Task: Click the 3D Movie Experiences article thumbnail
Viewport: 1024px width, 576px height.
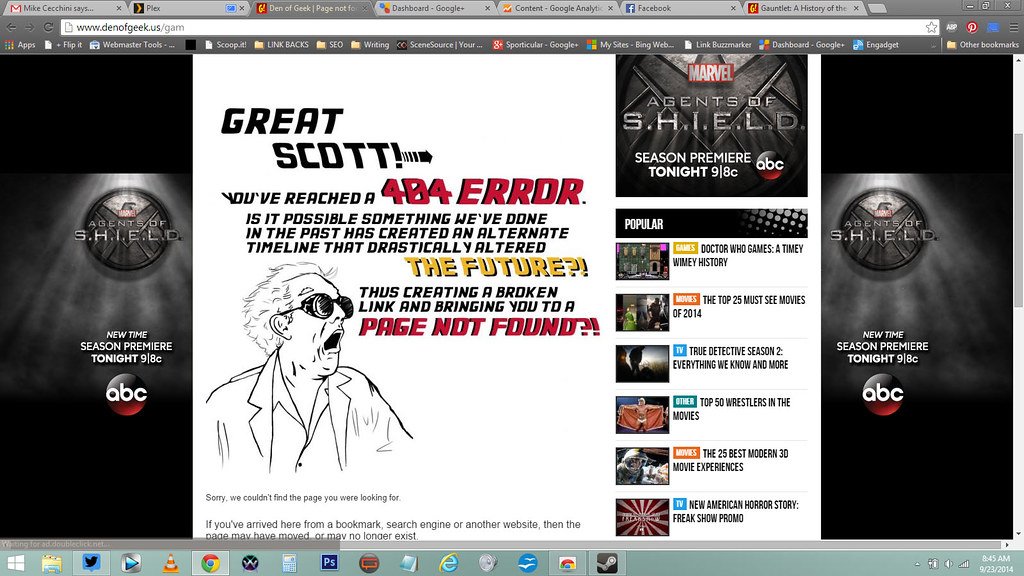Action: pos(642,466)
